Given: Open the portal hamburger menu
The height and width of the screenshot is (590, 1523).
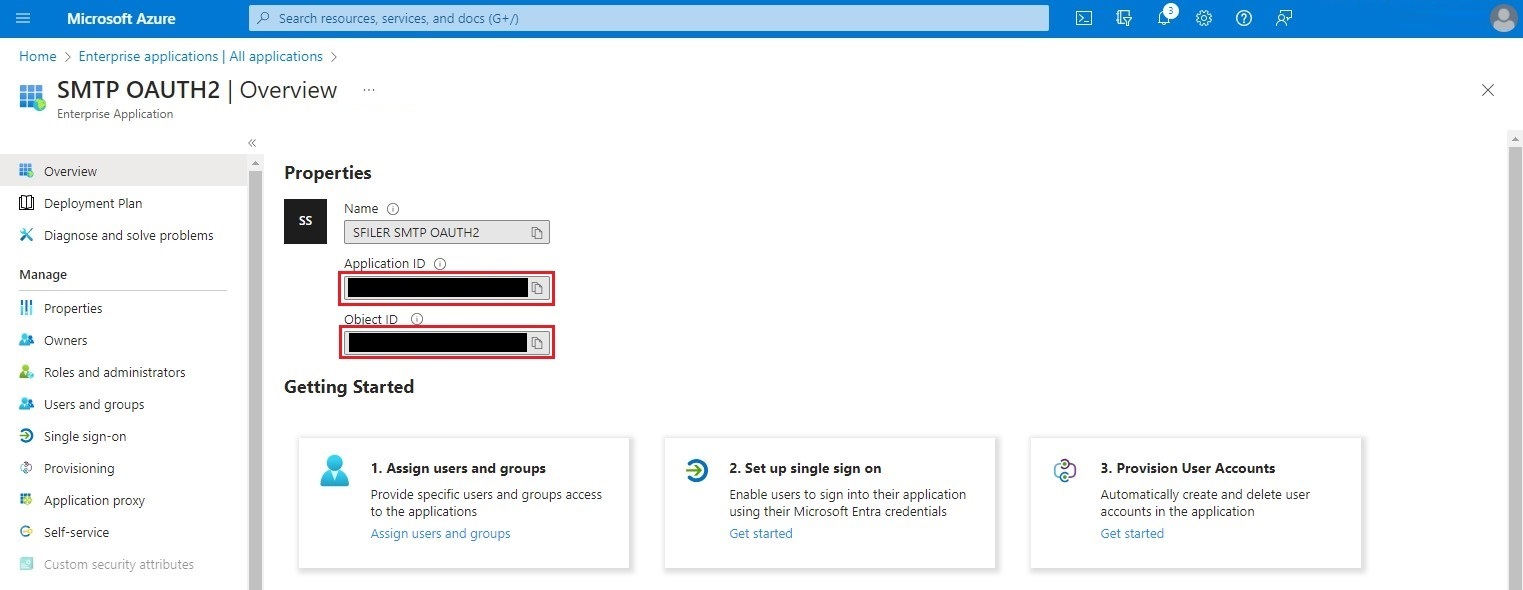Looking at the screenshot, I should pos(22,18).
